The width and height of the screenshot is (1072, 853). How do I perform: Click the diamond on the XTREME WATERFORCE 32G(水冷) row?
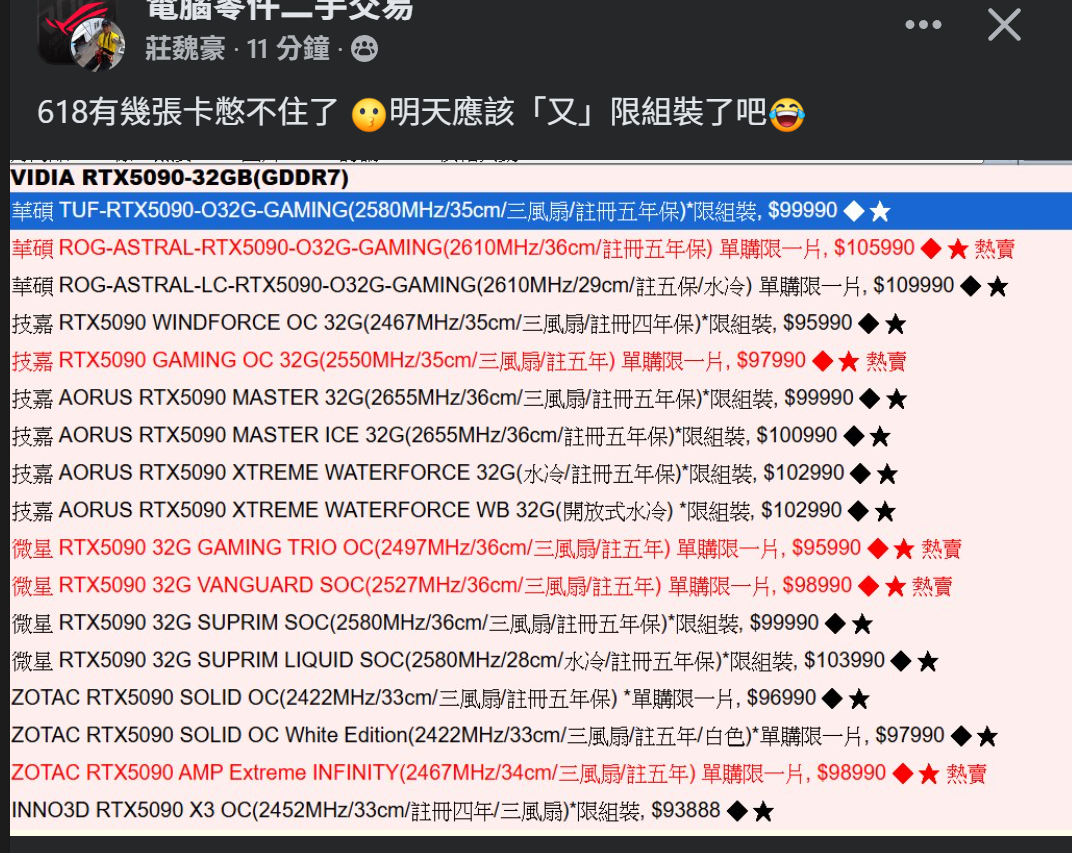[x=861, y=474]
